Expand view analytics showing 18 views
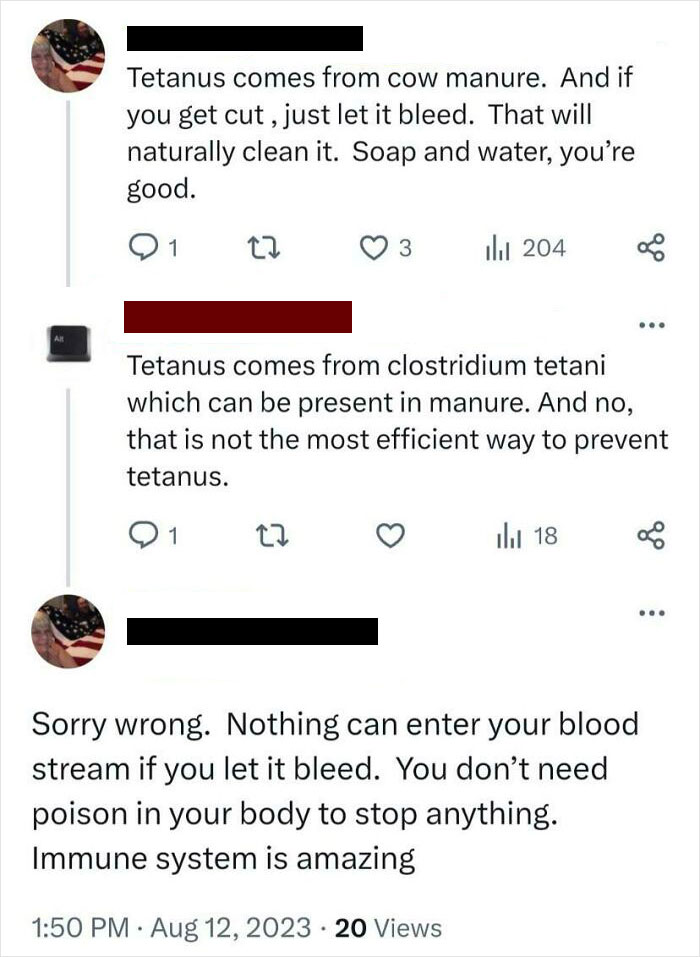The height and width of the screenshot is (957, 700). click(x=523, y=536)
